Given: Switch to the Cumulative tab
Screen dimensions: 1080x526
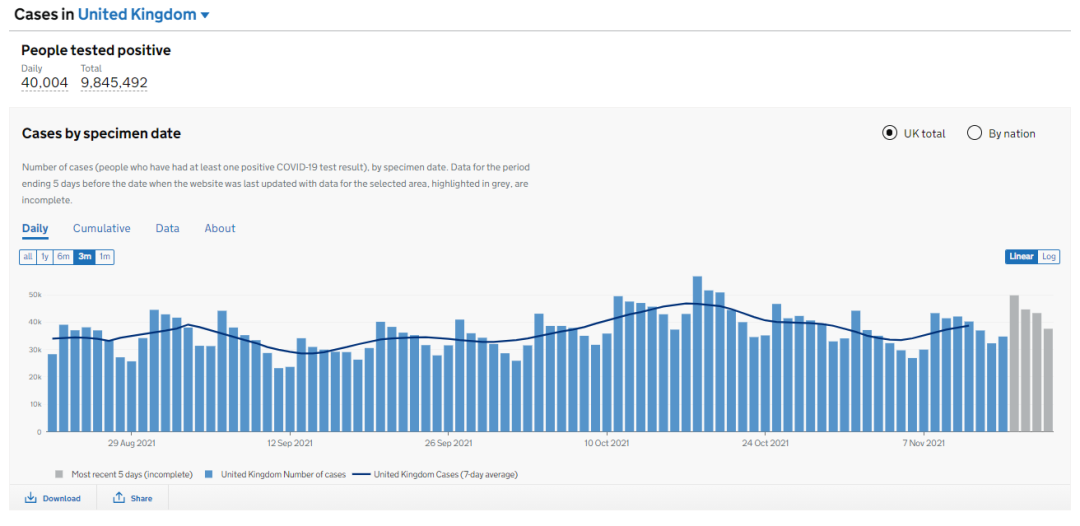Looking at the screenshot, I should pyautogui.click(x=102, y=229).
